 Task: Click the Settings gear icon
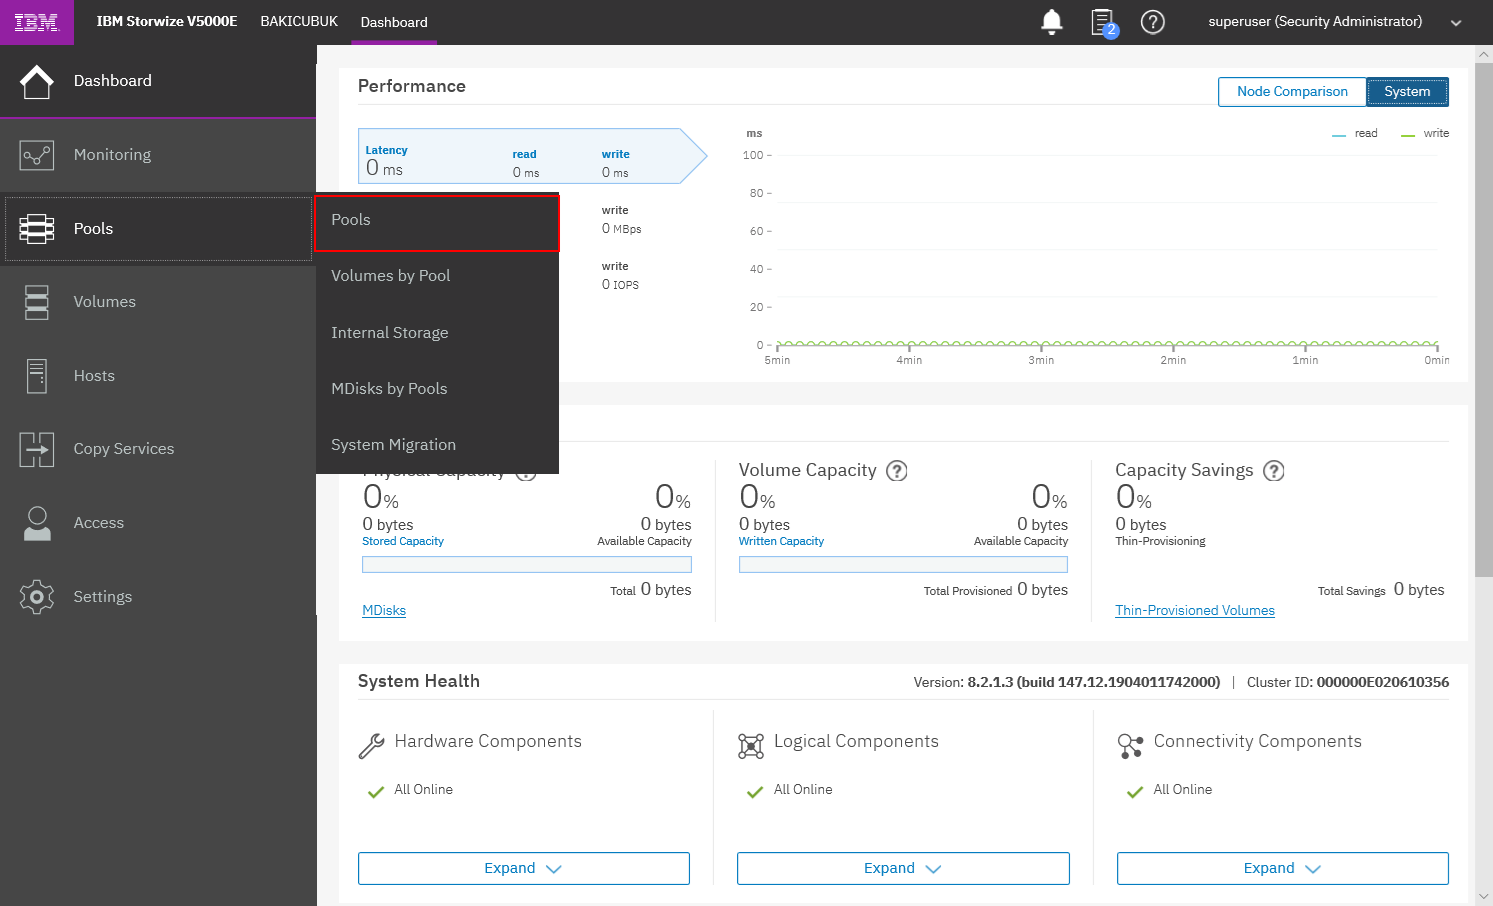click(x=37, y=597)
